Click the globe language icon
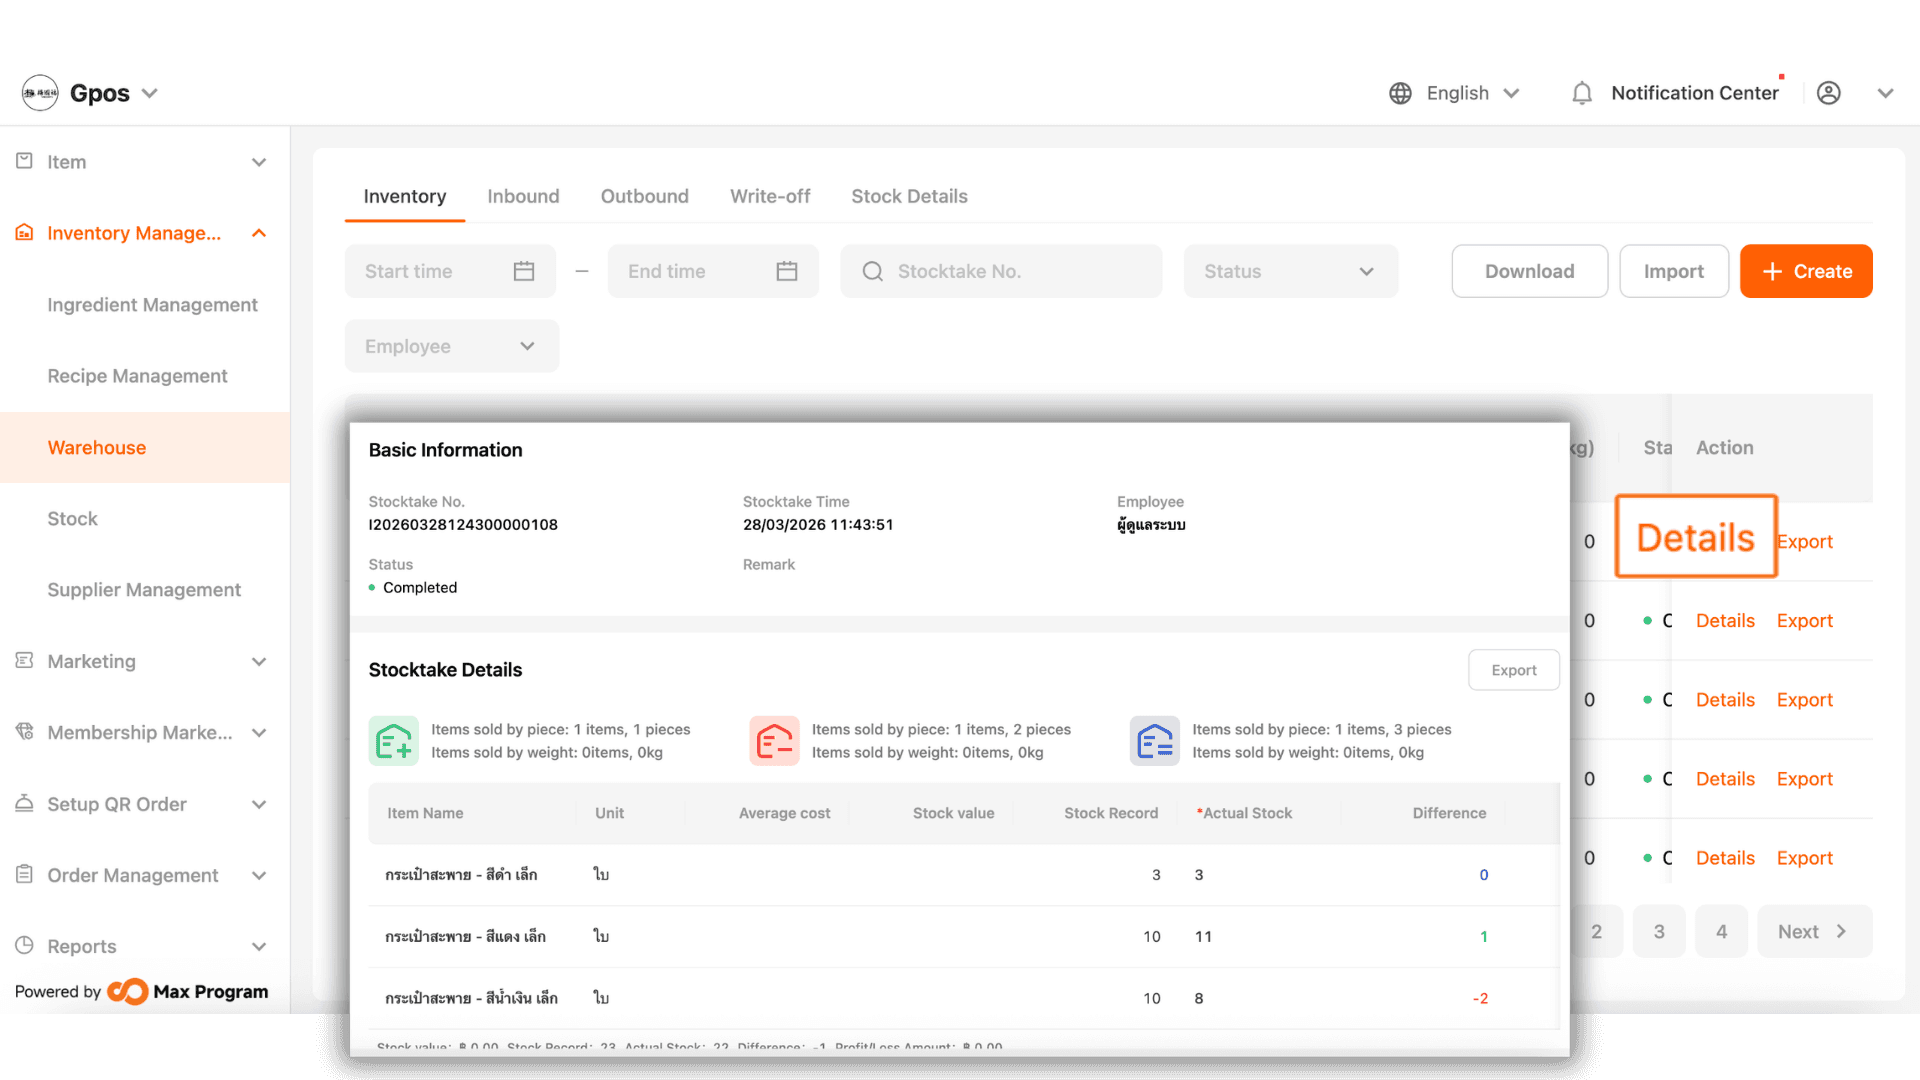 1400,93
